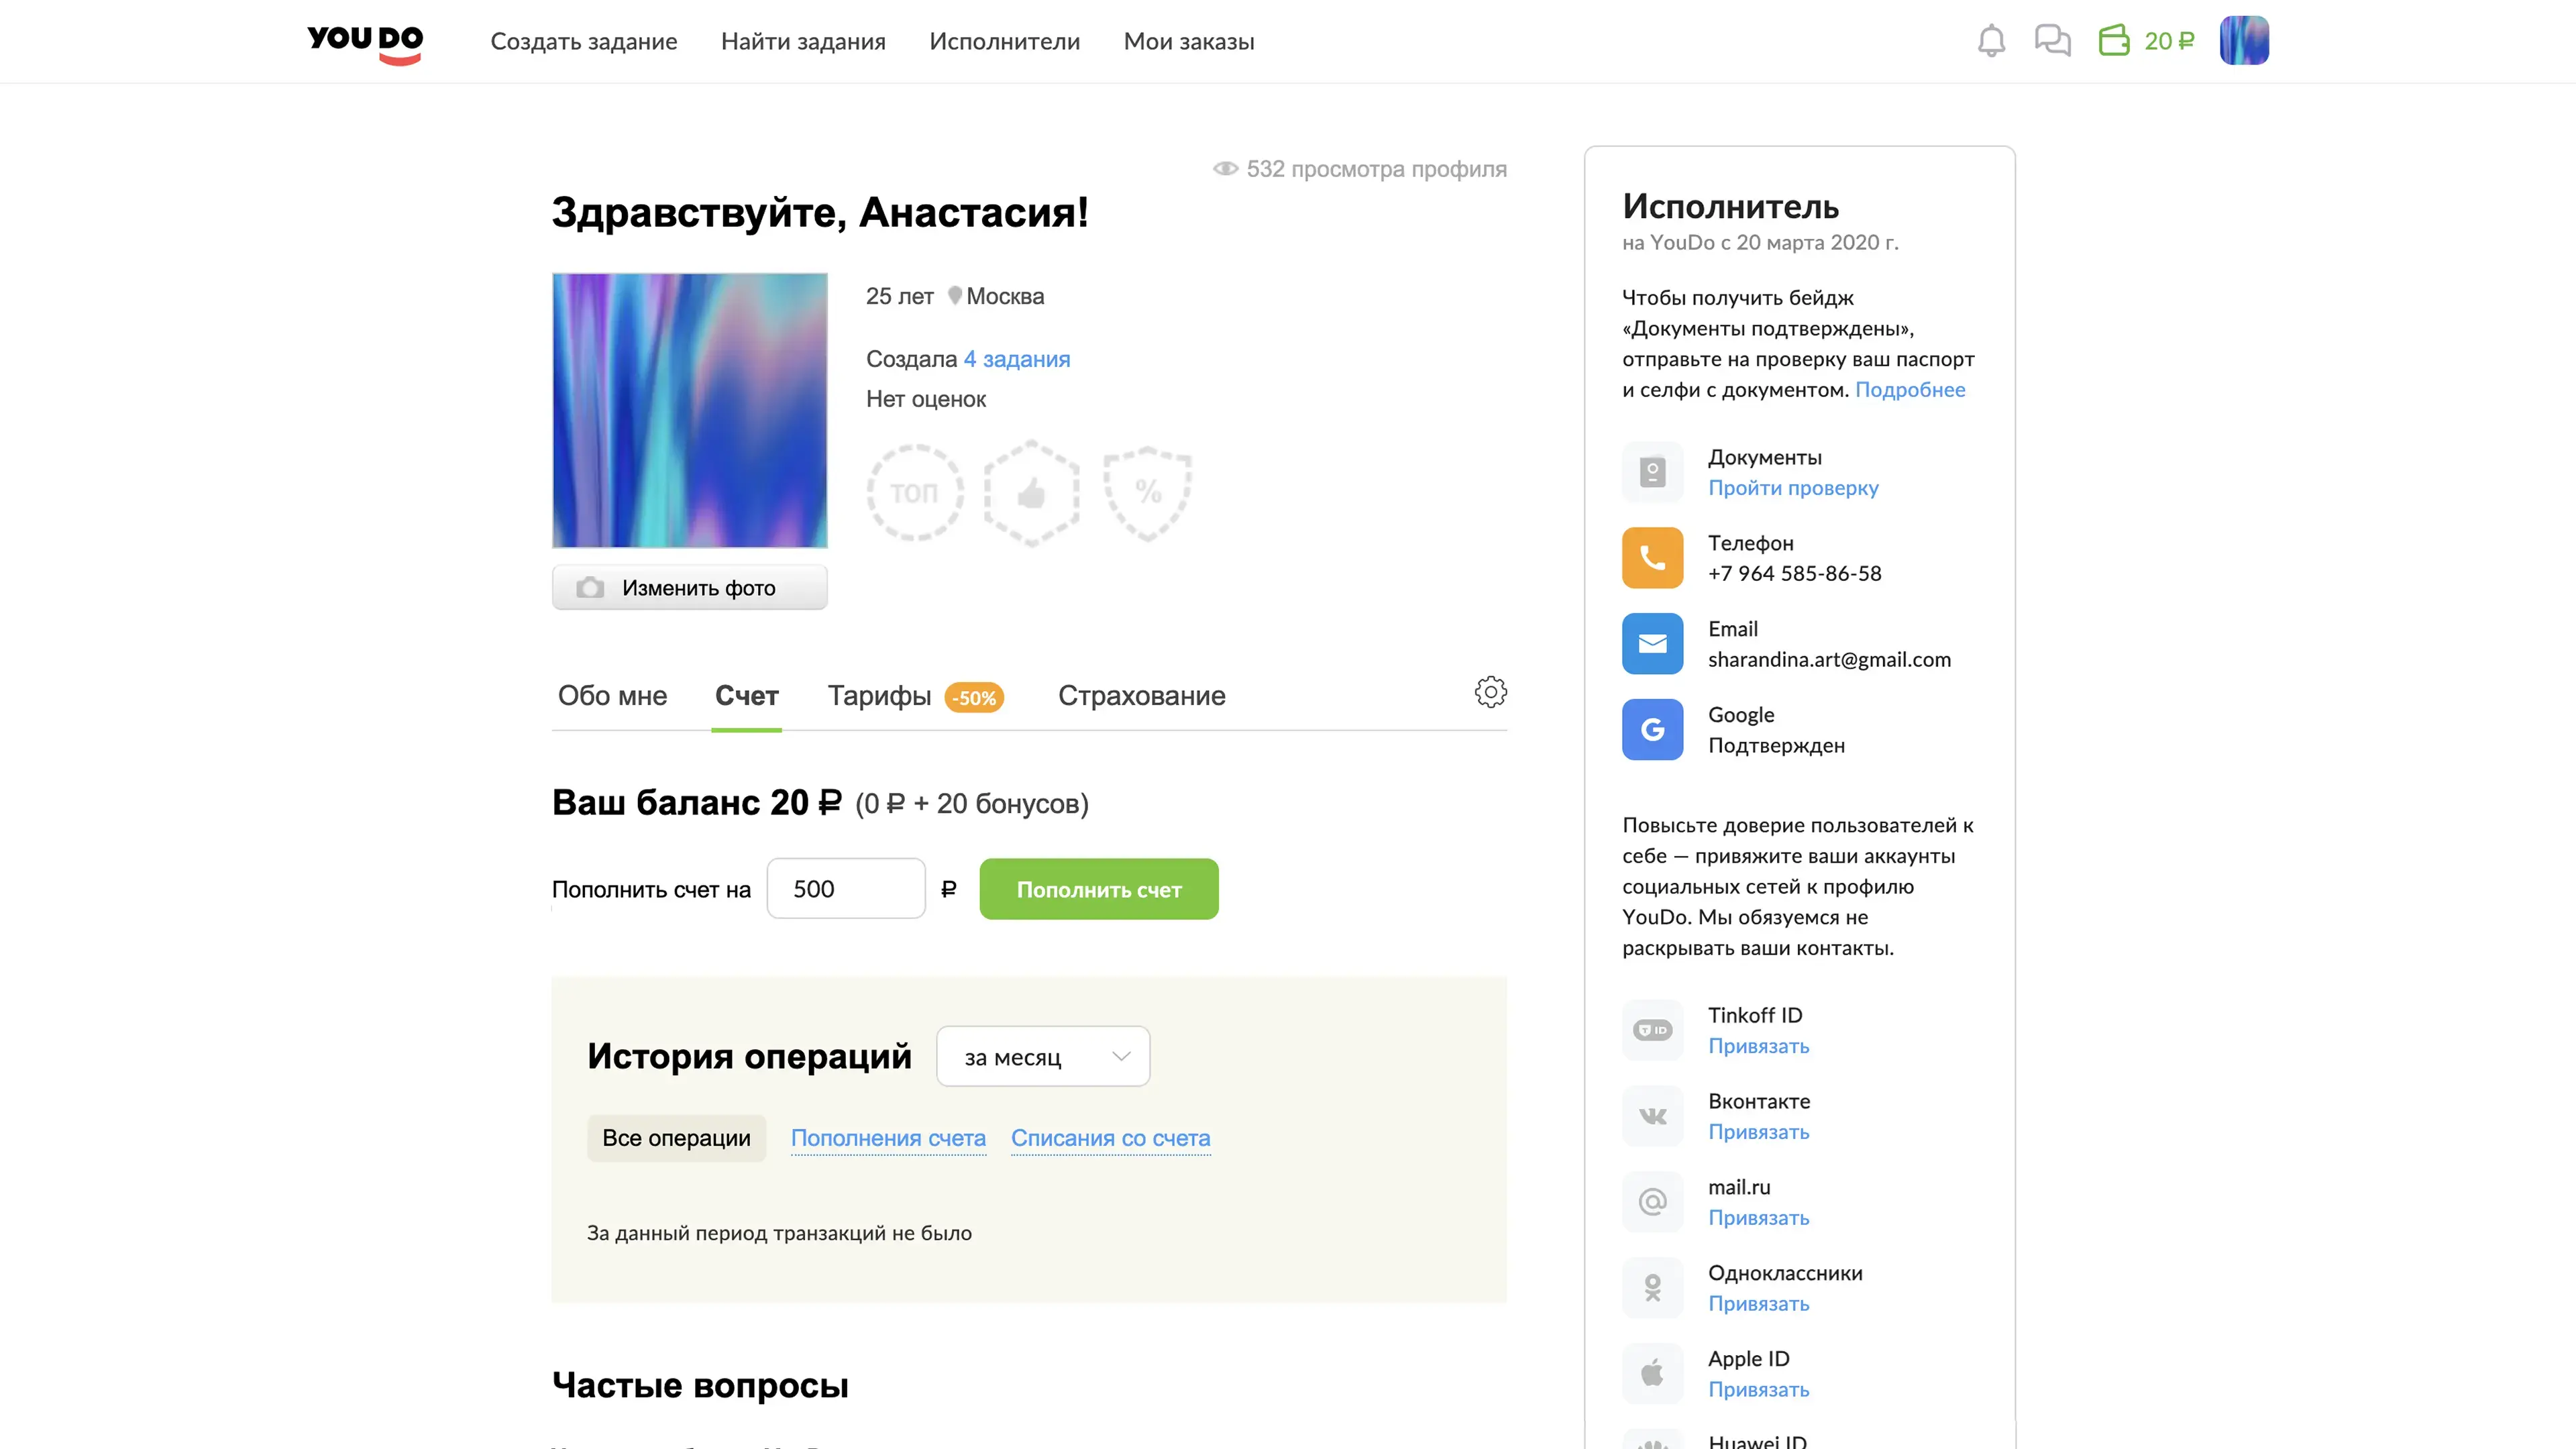Click the Tinkoff ID icon

coord(1652,1030)
